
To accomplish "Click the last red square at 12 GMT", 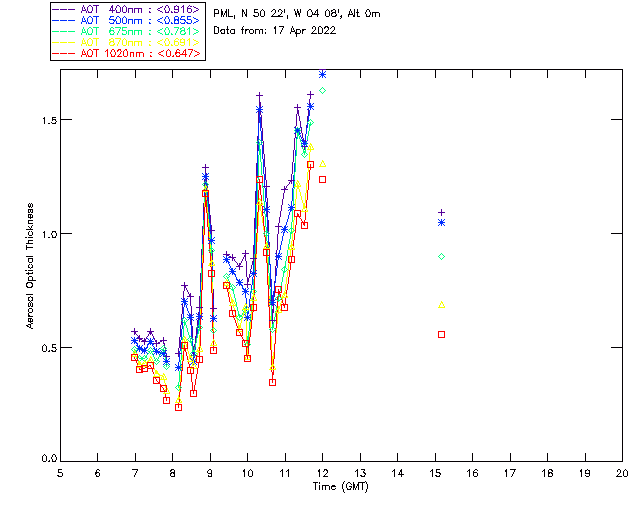I will pos(322,180).
